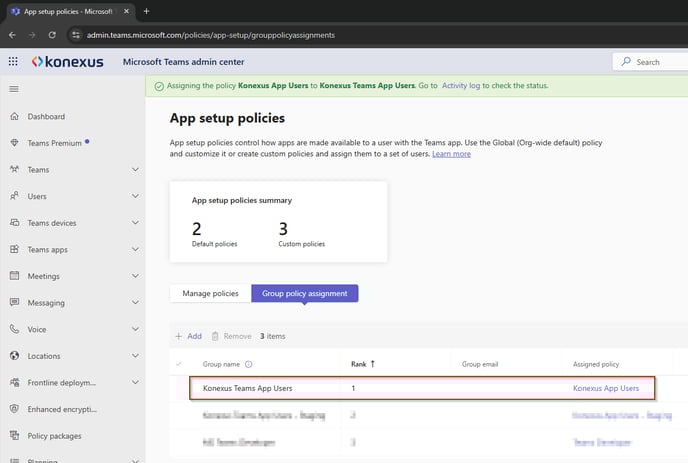688x463 pixels.
Task: Click into the Search field
Action: point(649,62)
